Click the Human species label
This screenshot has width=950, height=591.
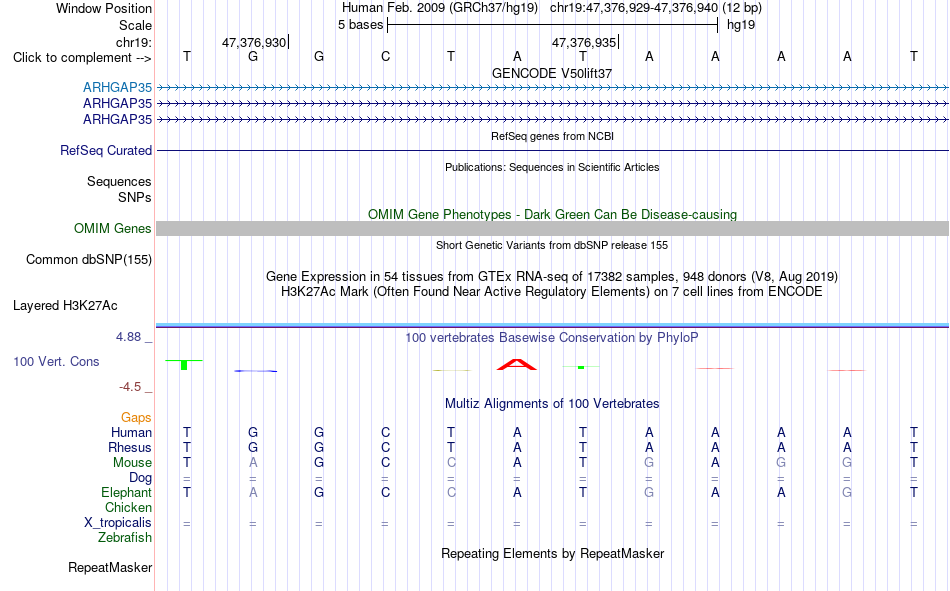(131, 433)
